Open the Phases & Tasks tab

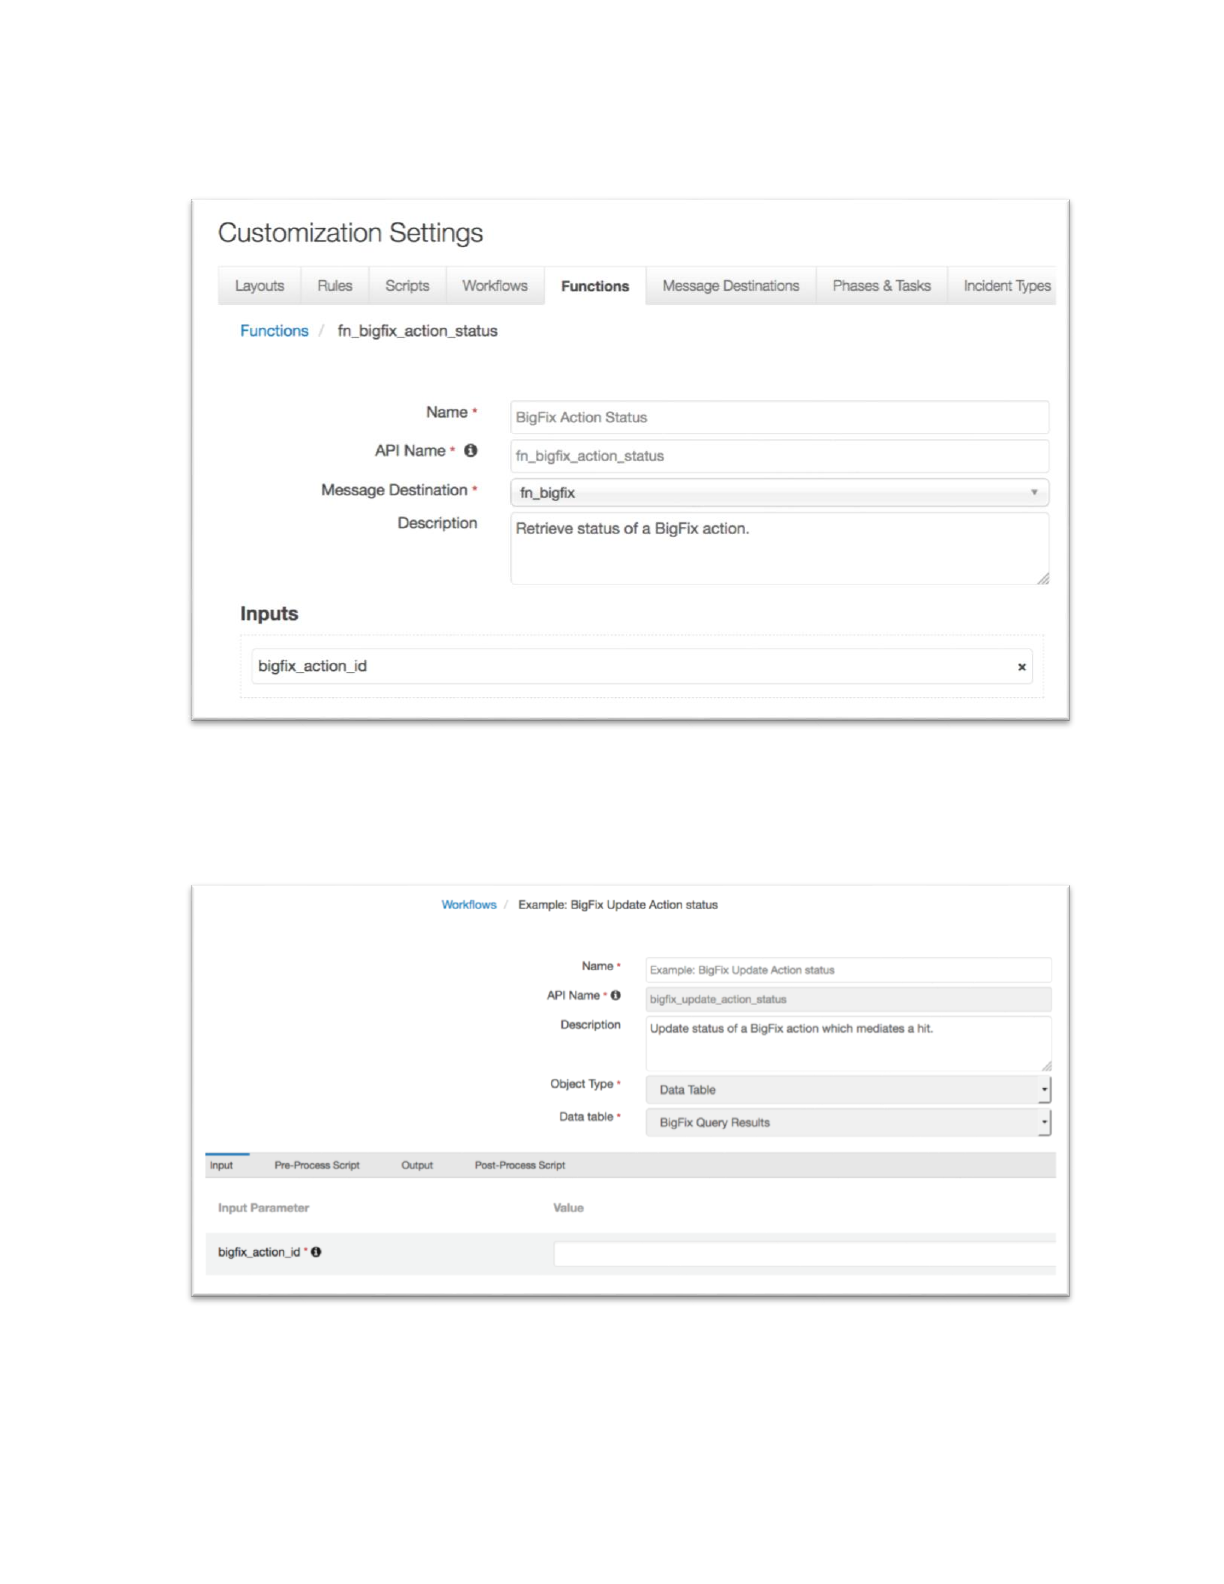pyautogui.click(x=882, y=286)
